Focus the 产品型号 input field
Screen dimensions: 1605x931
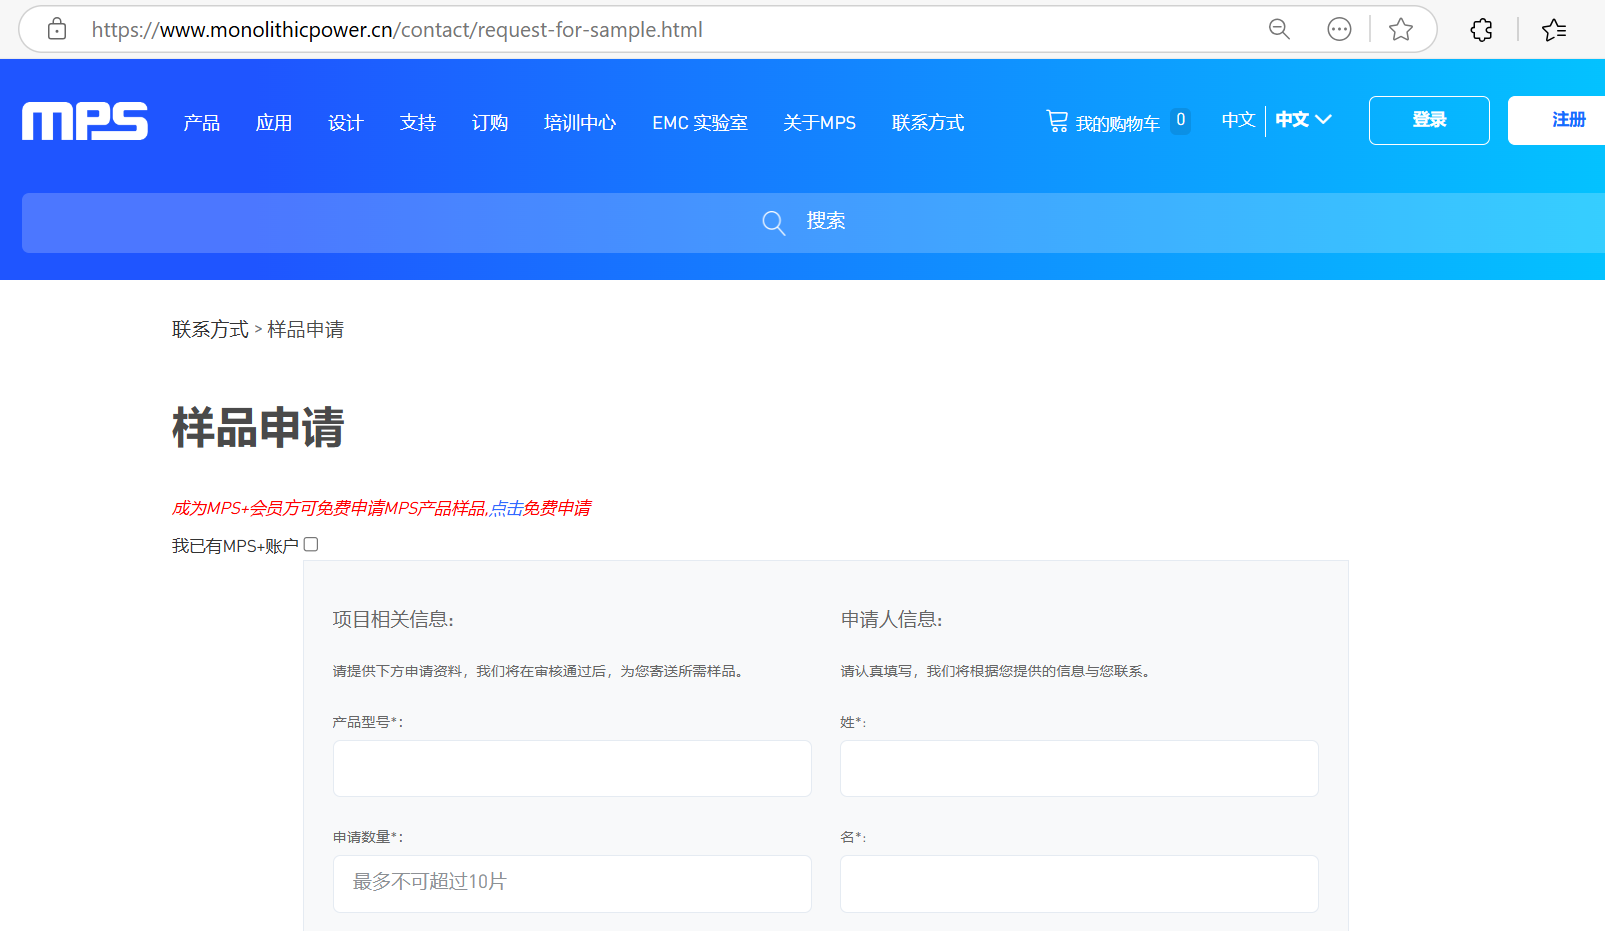click(572, 768)
